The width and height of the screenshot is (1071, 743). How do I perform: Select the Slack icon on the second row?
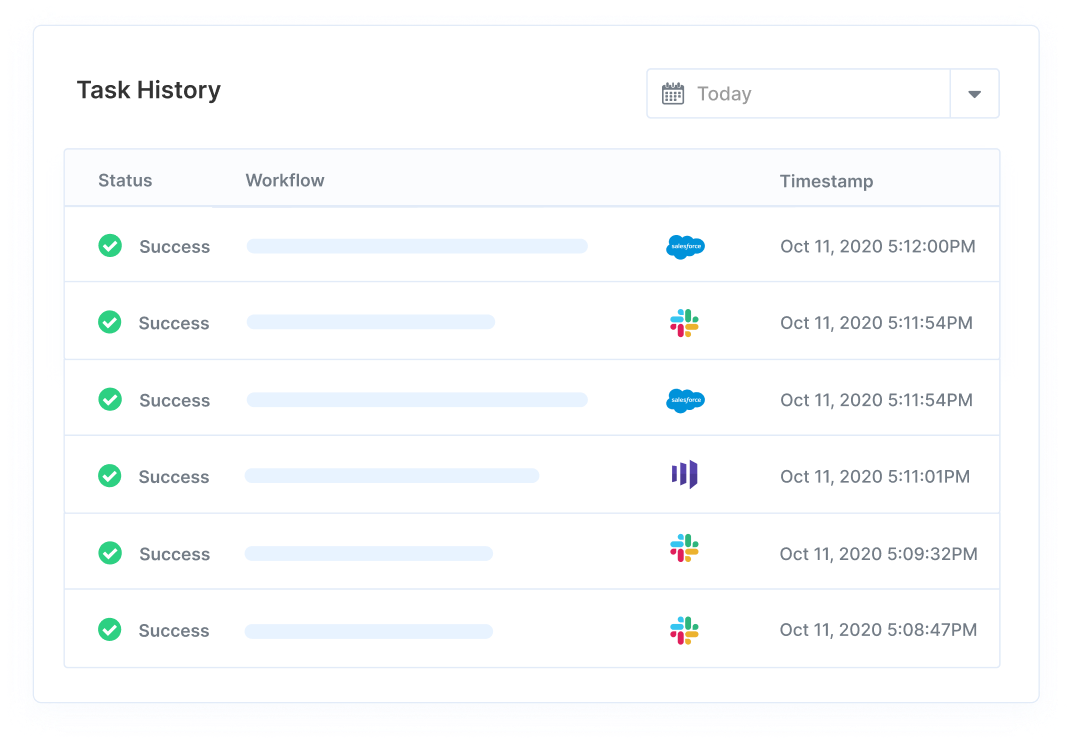tap(685, 322)
